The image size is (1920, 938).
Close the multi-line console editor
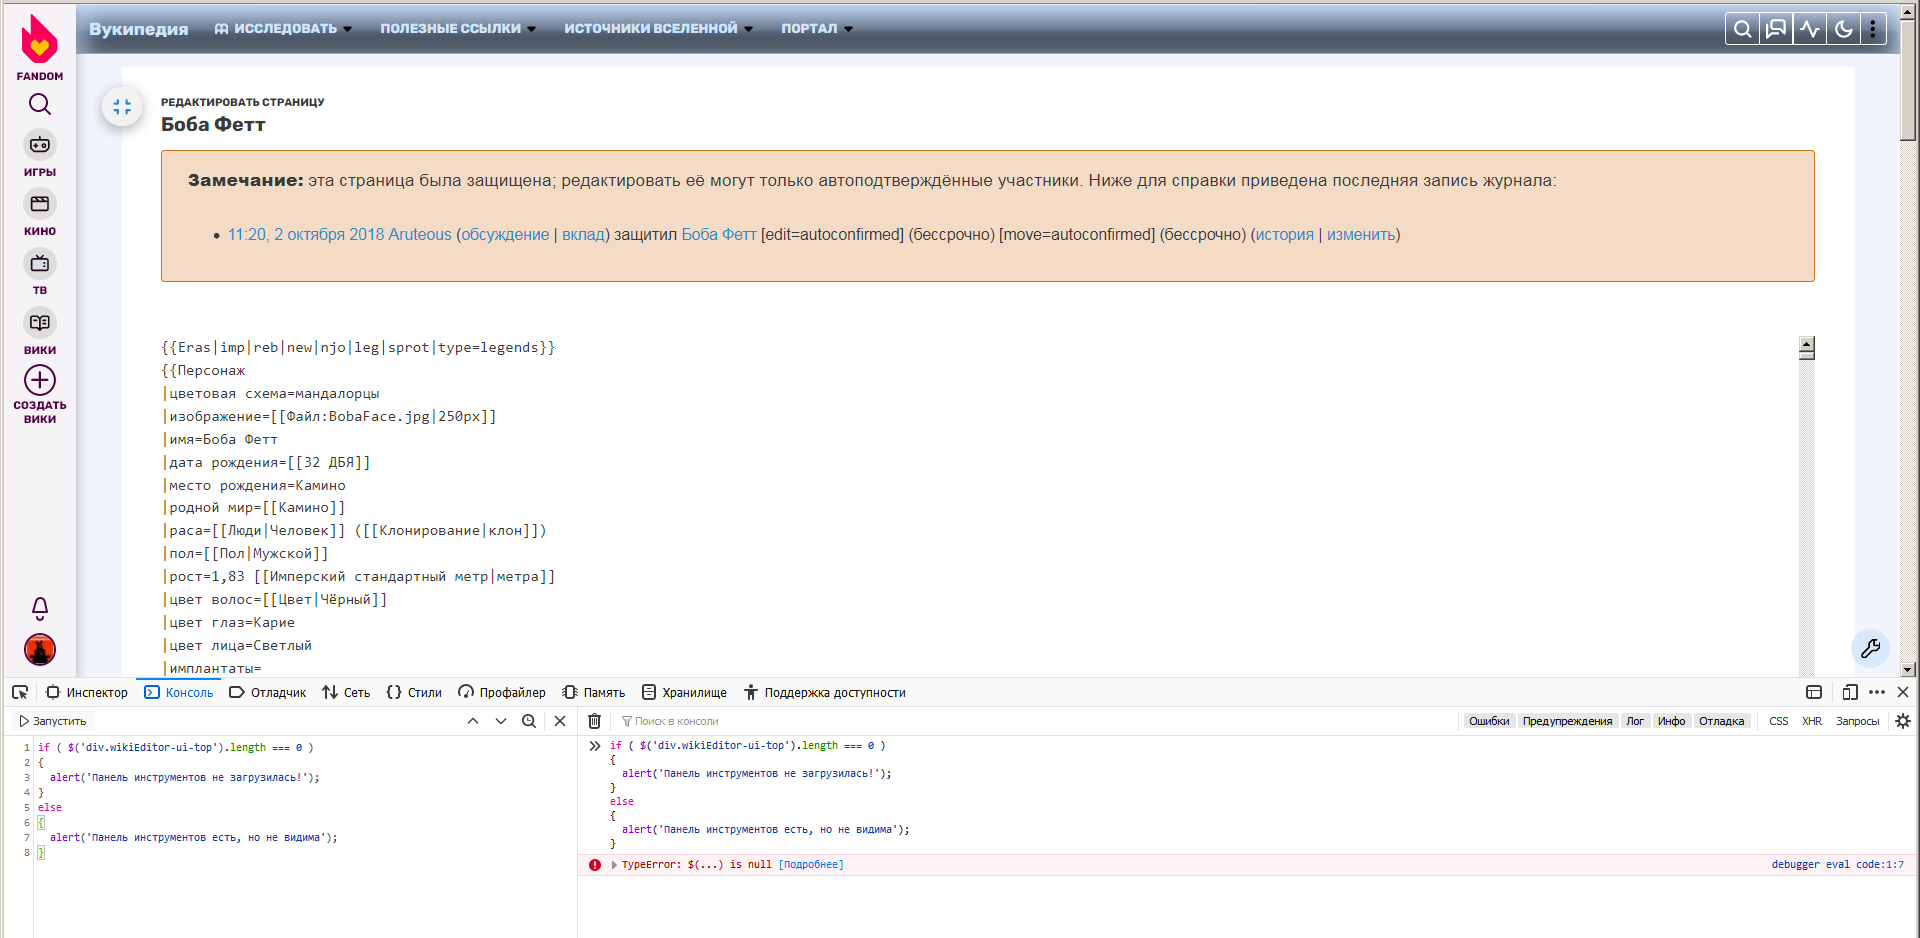[560, 721]
